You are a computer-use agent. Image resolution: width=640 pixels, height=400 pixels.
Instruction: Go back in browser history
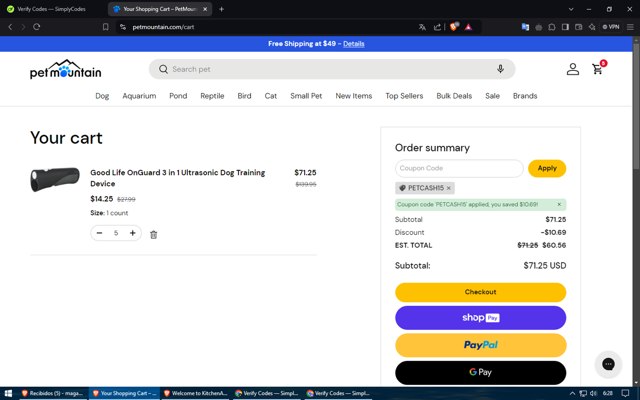(x=10, y=27)
